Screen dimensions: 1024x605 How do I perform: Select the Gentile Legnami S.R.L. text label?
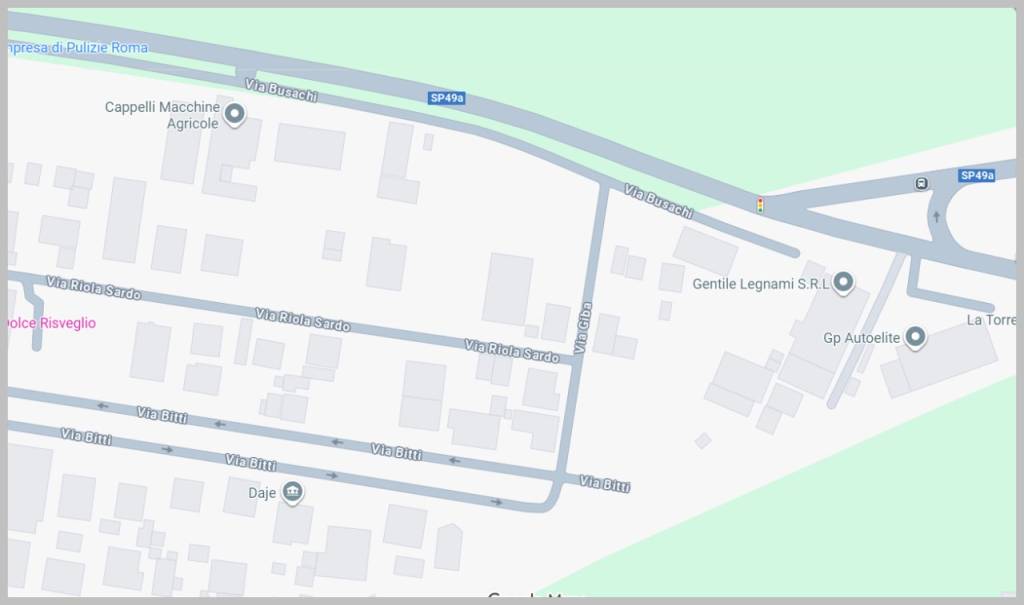(x=761, y=284)
